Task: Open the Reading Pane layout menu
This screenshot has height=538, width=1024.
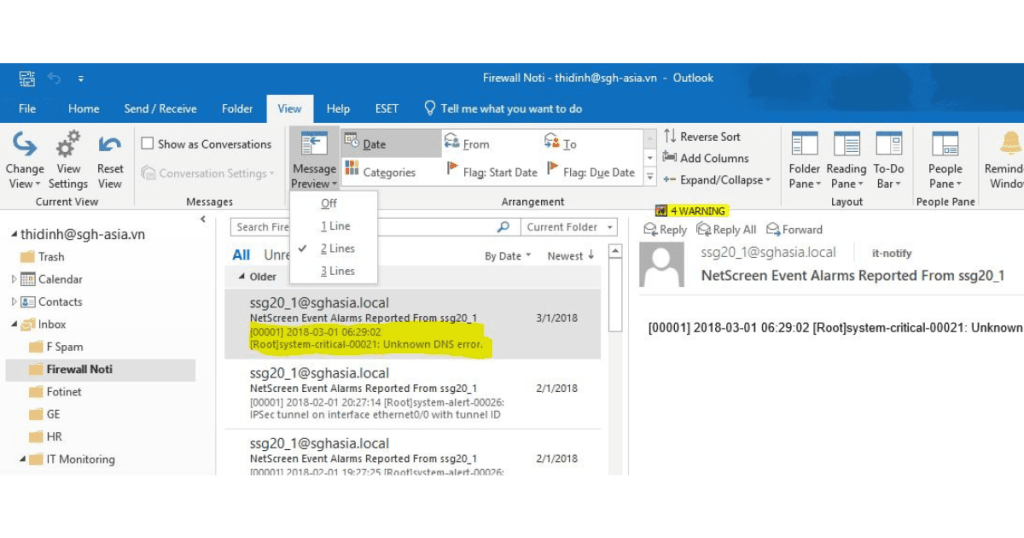Action: pos(846,161)
